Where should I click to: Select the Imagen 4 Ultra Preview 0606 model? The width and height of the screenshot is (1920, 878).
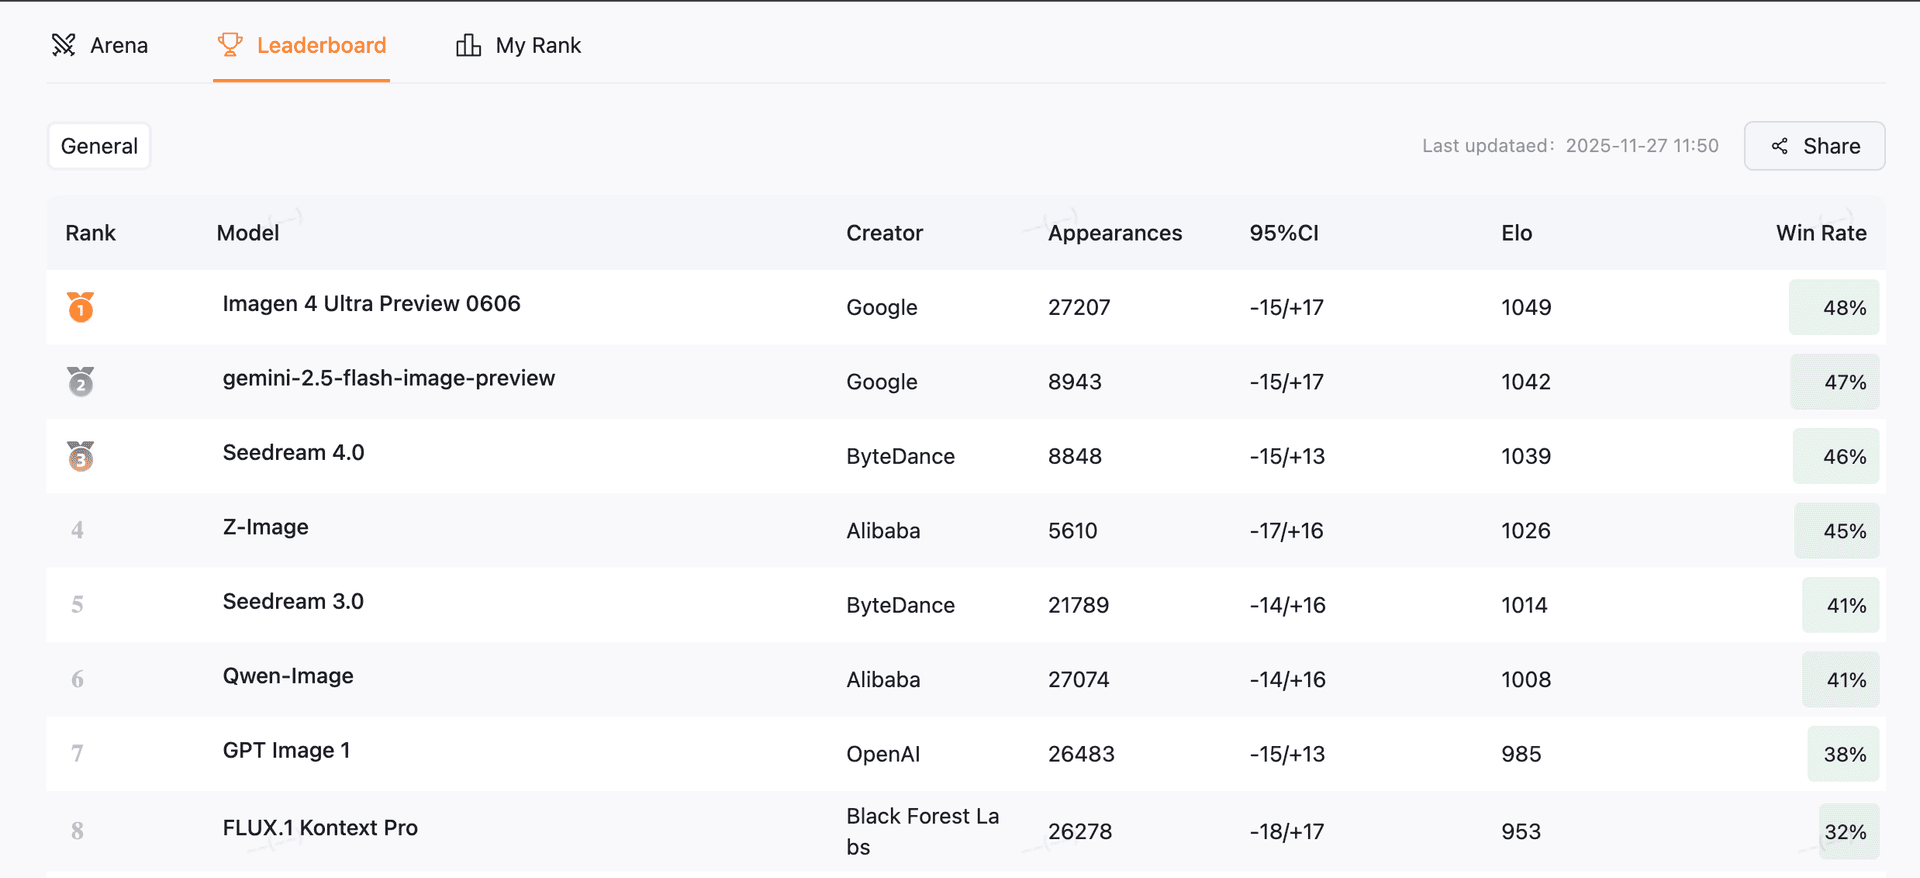[371, 304]
